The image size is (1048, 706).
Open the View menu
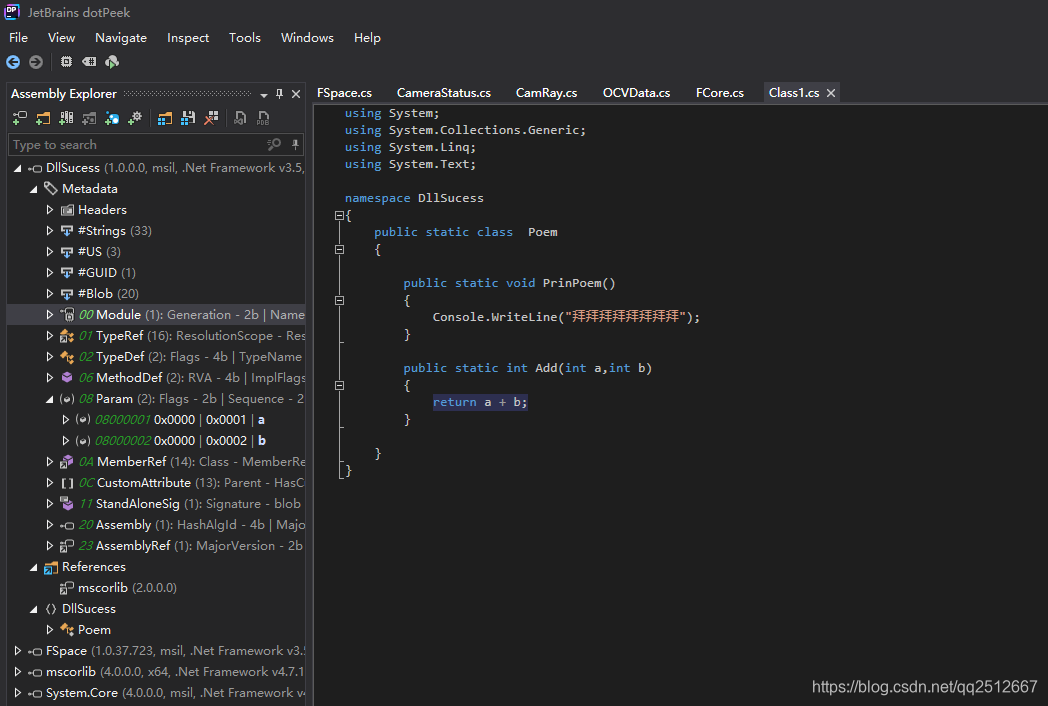61,38
